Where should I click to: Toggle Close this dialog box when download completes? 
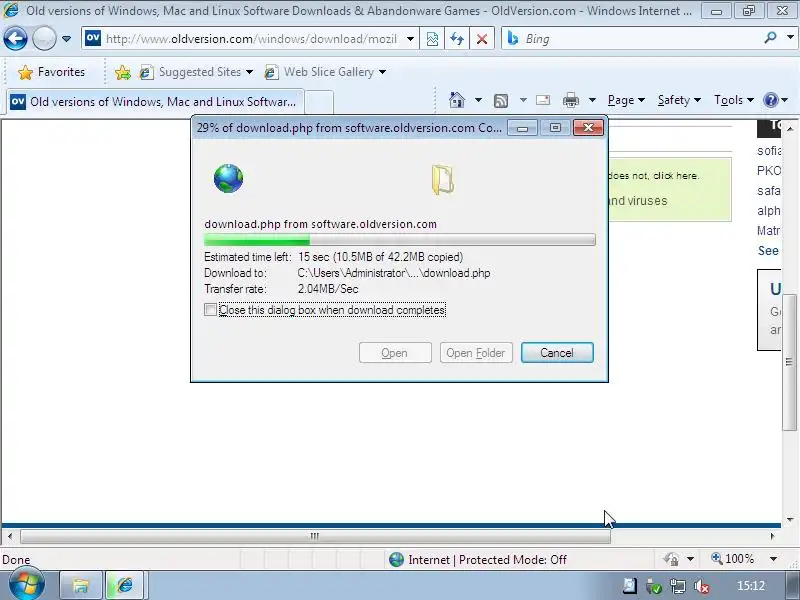tap(210, 309)
